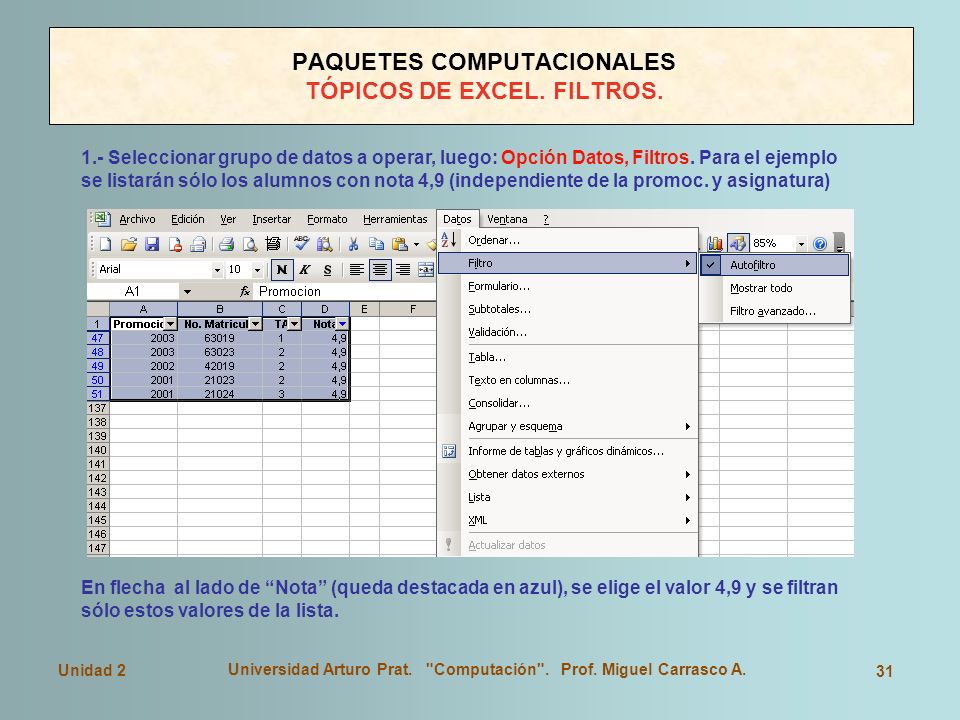Open the Nota column filter dropdown
This screenshot has width=960, height=720.
click(343, 324)
